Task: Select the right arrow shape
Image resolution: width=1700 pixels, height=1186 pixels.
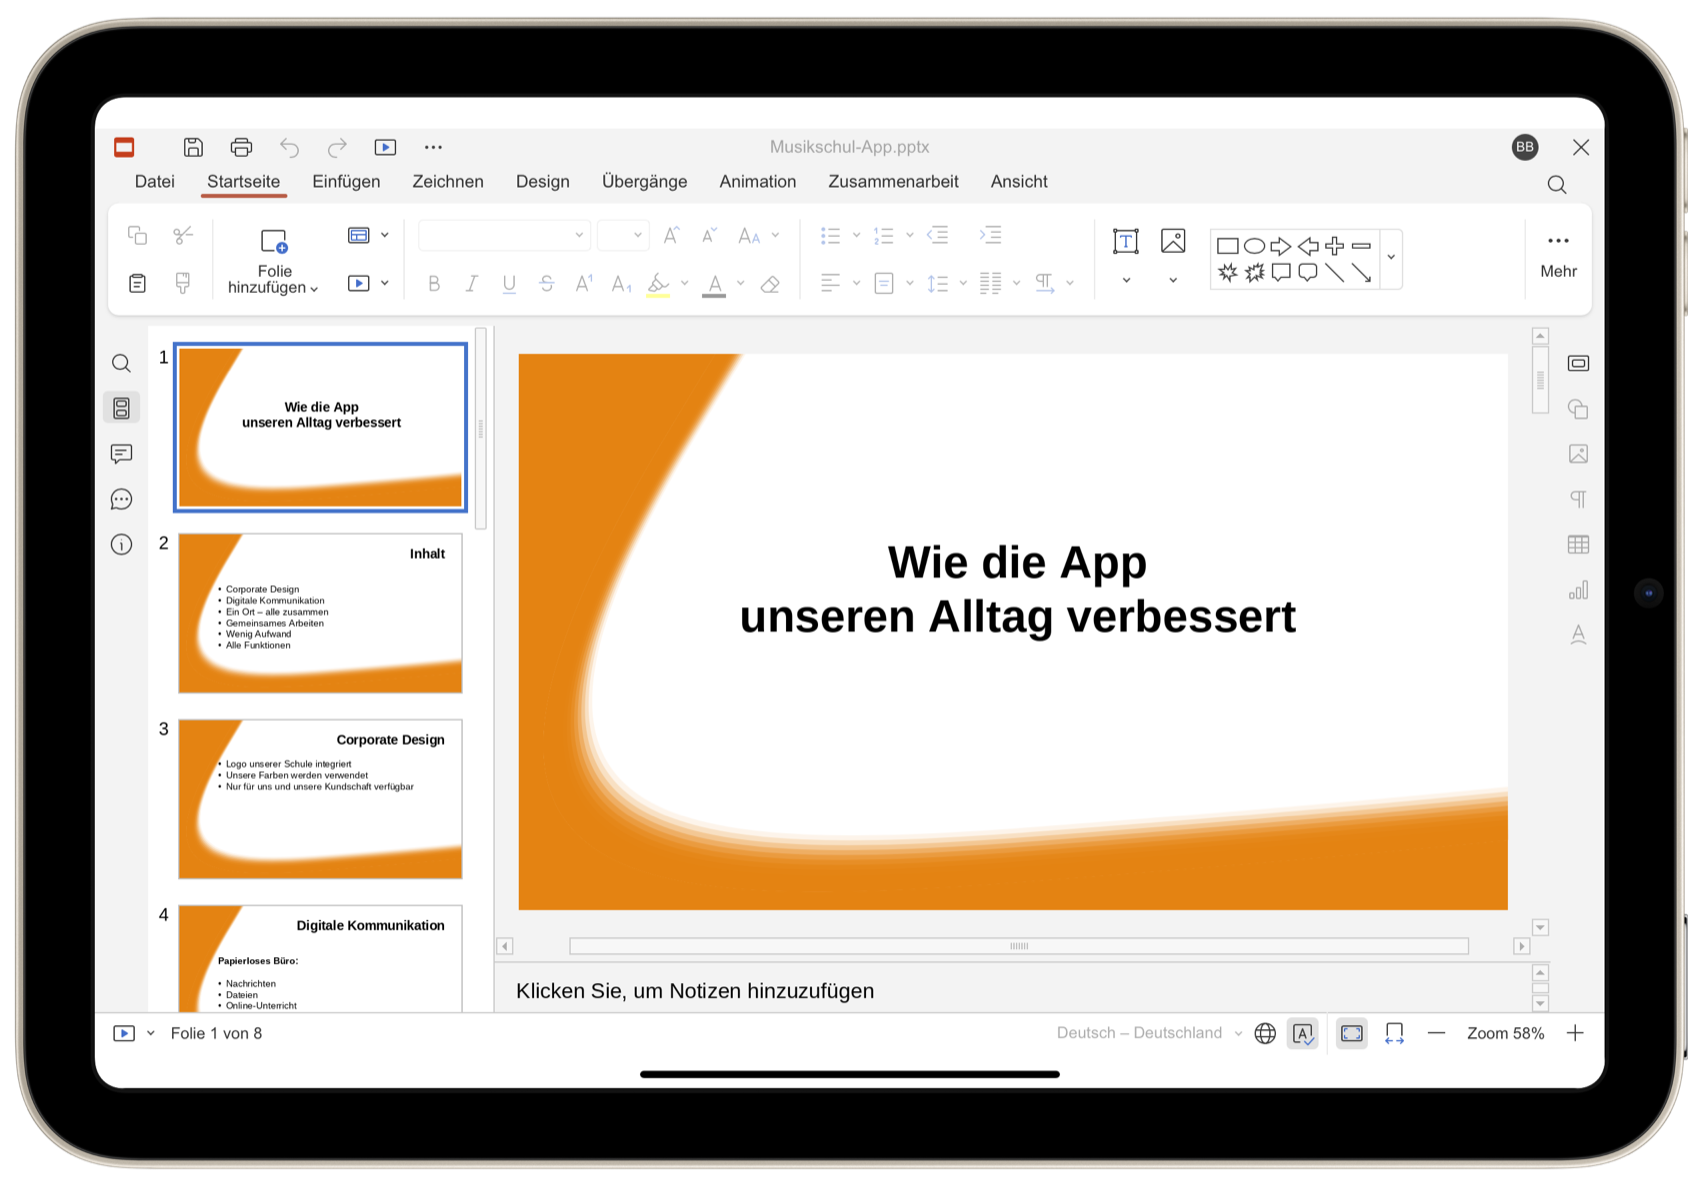Action: coord(1281,246)
